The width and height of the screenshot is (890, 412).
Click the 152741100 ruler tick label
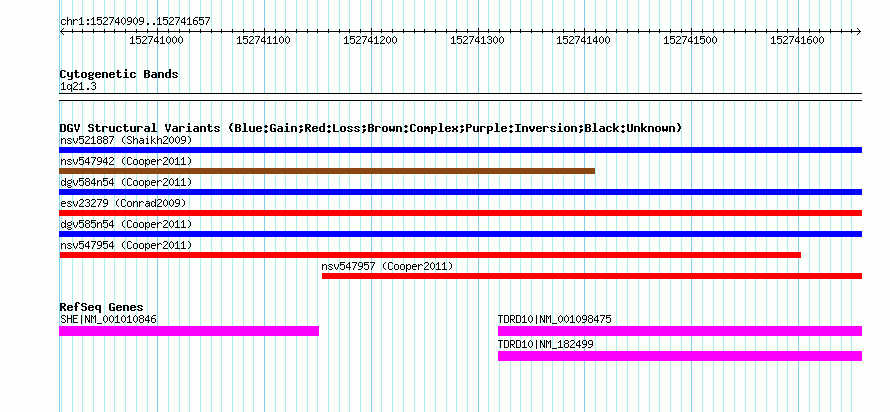click(263, 40)
